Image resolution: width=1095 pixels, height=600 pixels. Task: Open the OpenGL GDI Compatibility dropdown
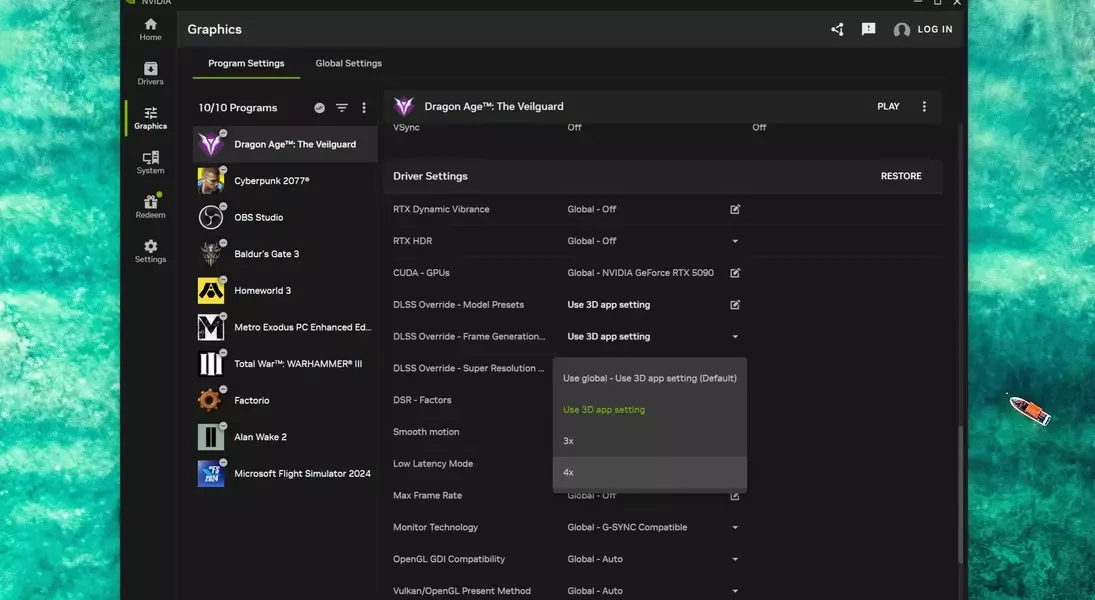(735, 559)
